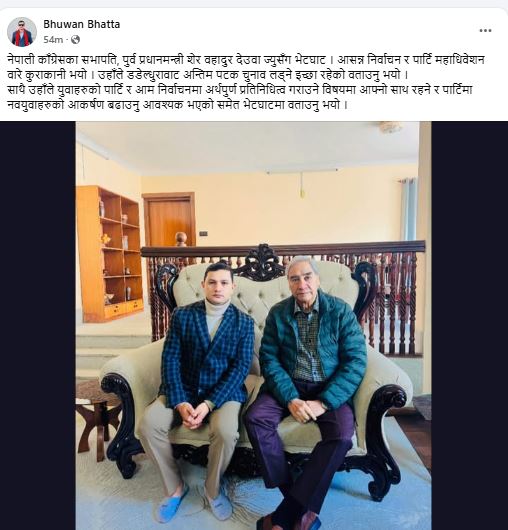Image resolution: width=508 pixels, height=530 pixels.
Task: Click the carved sofa crest ornament
Action: [261, 262]
